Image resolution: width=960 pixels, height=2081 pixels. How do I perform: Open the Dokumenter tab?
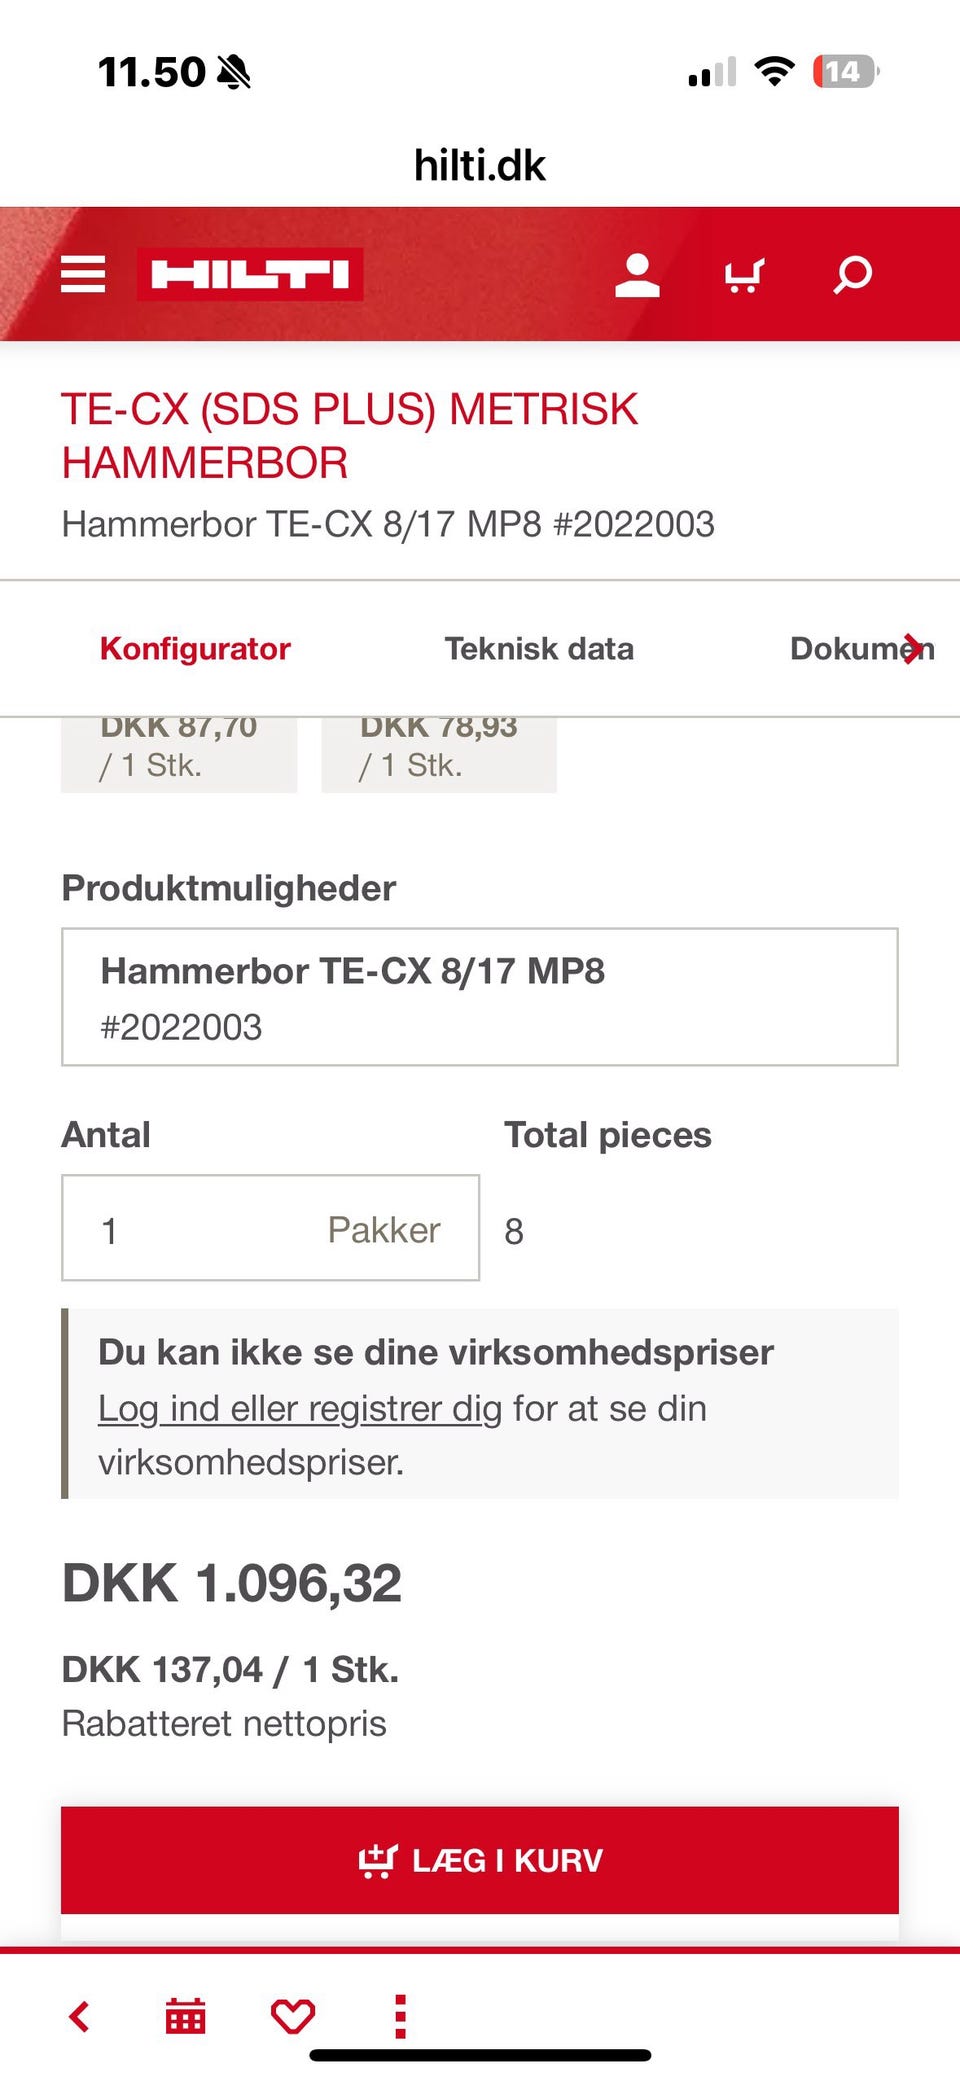[860, 649]
